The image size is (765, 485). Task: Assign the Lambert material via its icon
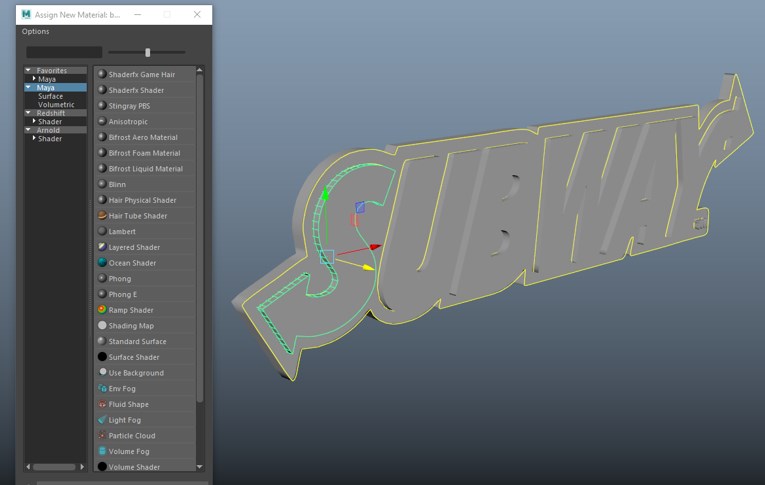click(102, 231)
